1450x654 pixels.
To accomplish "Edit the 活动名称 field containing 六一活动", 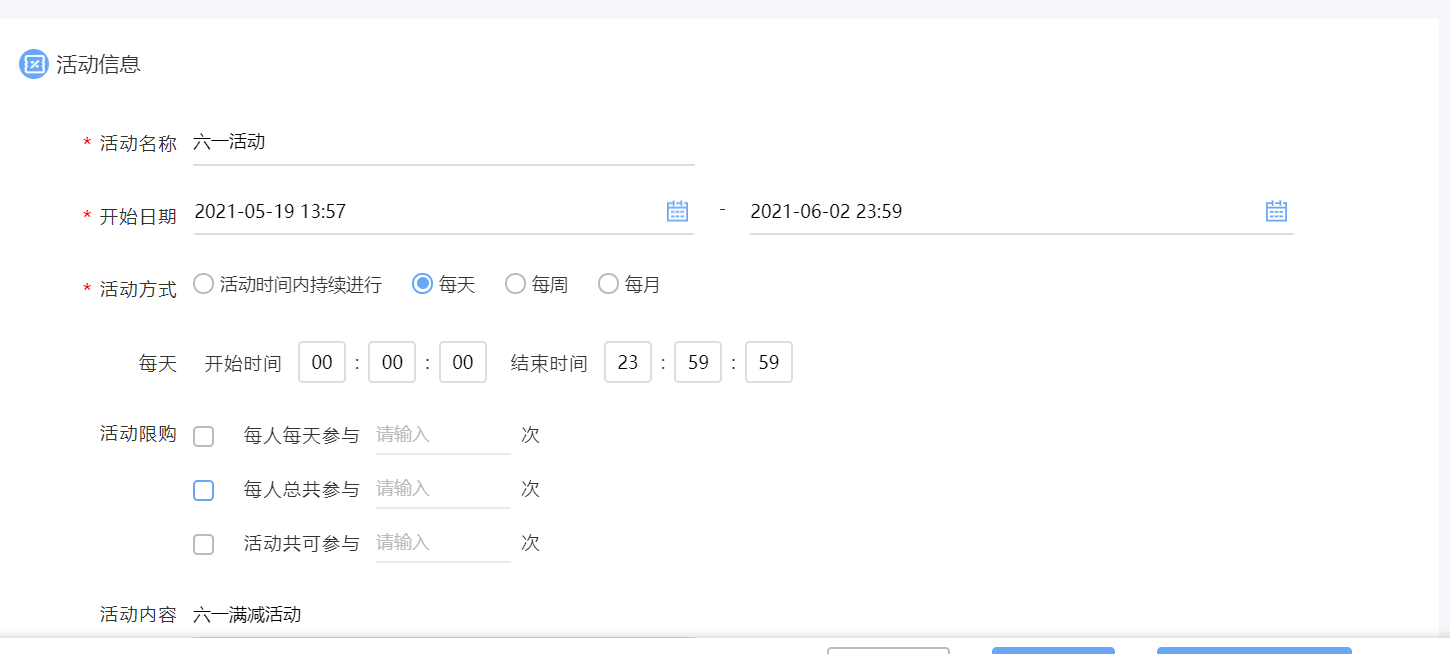I will click(444, 143).
